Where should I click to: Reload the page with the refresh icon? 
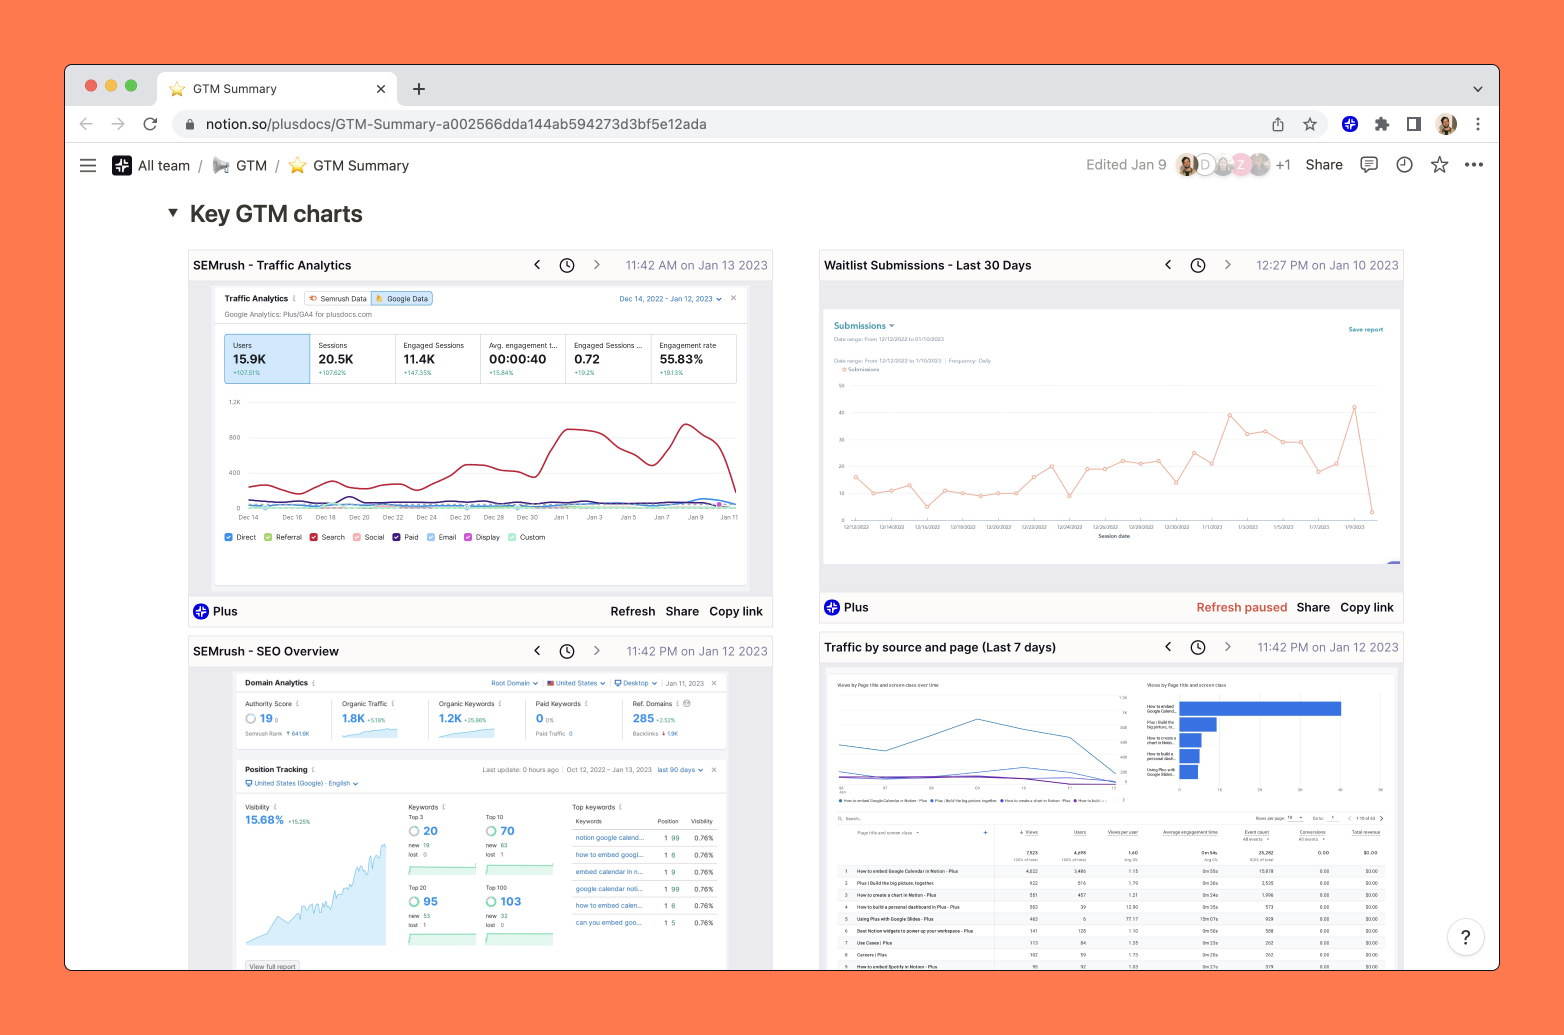click(x=150, y=124)
